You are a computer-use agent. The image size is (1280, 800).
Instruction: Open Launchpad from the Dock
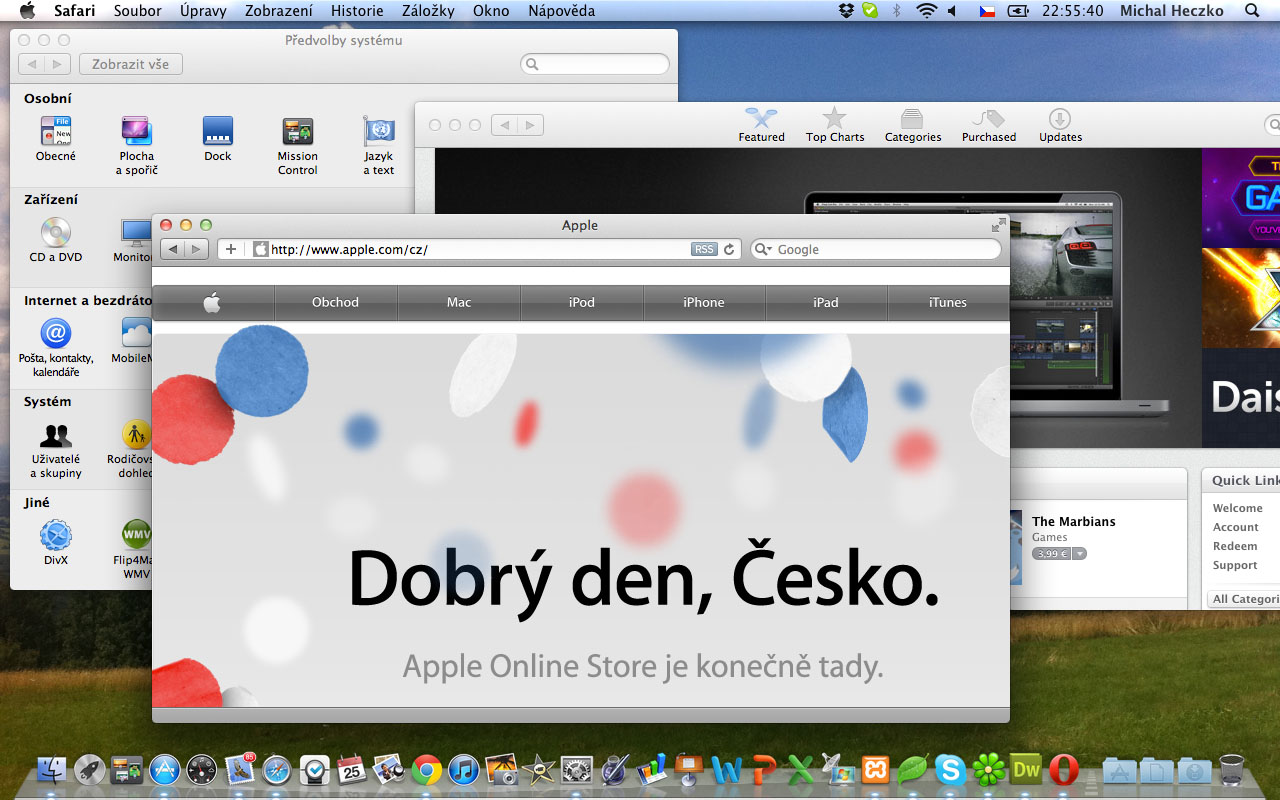[x=90, y=770]
